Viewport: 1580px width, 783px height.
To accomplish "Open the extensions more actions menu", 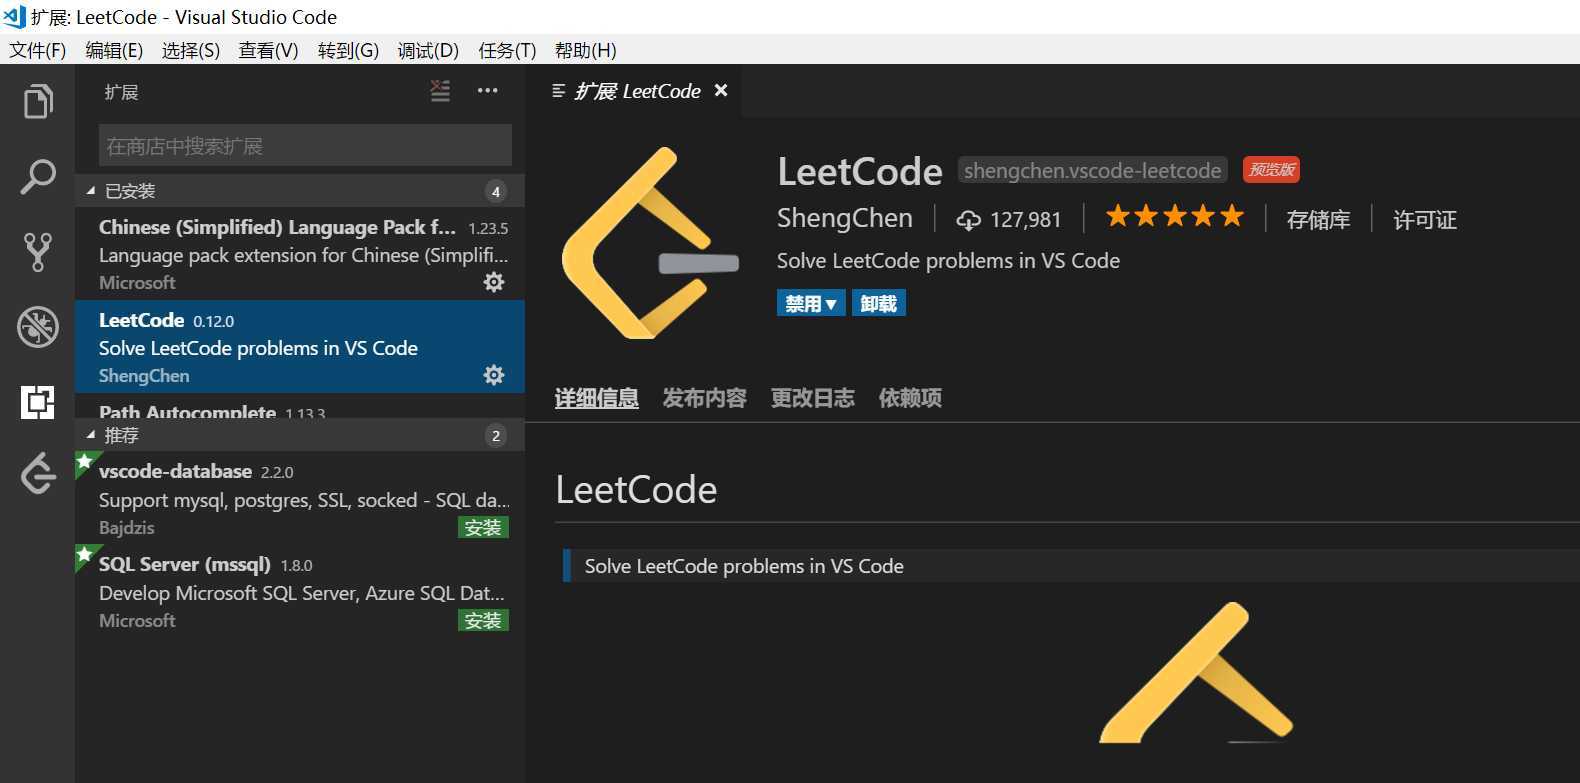I will point(488,91).
